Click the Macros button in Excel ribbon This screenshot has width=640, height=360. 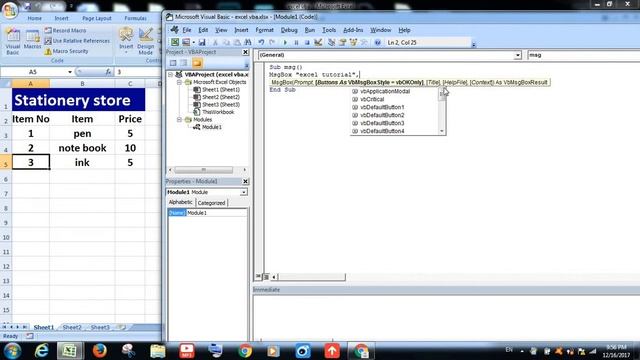pyautogui.click(x=32, y=40)
